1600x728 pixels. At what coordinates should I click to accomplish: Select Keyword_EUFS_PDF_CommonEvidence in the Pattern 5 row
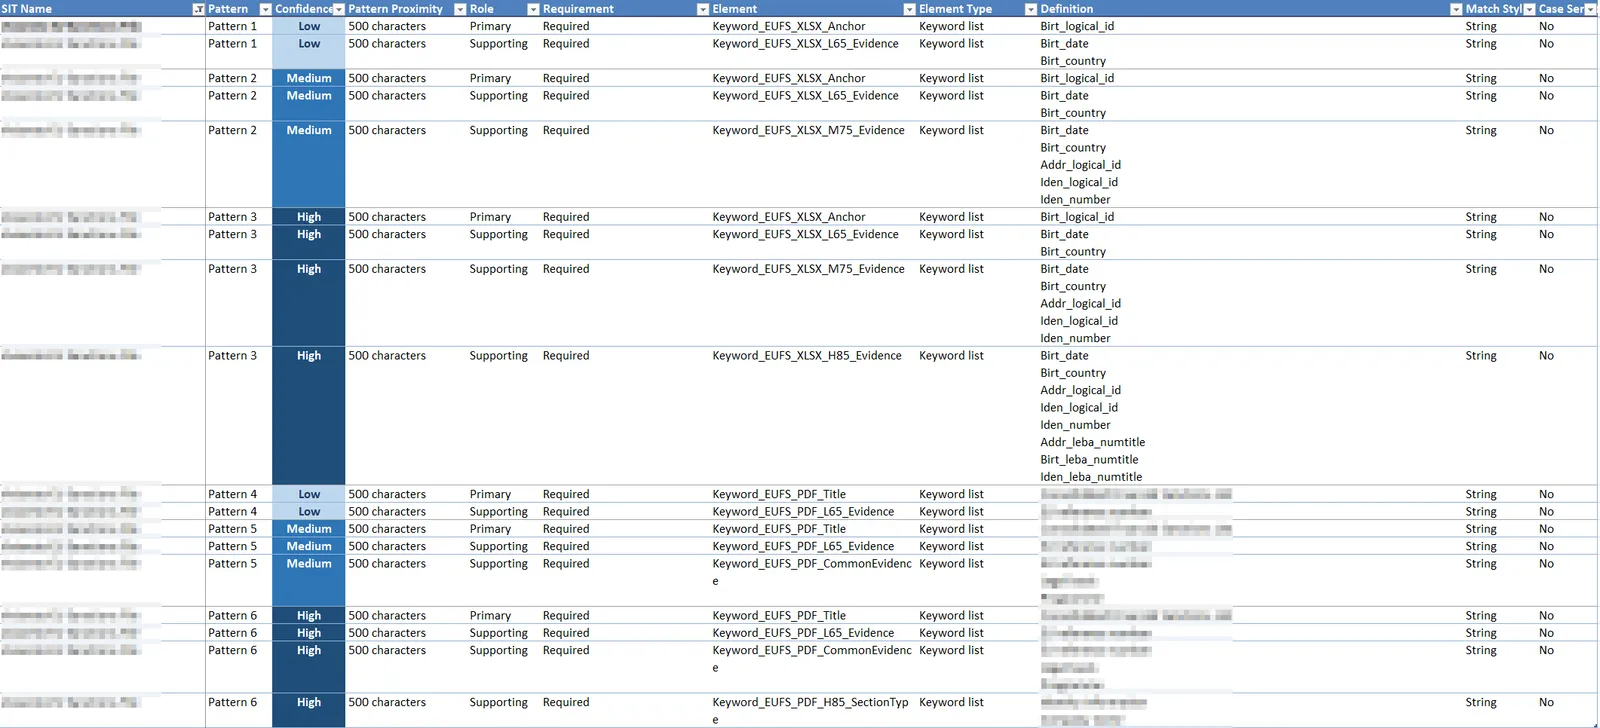(x=812, y=572)
